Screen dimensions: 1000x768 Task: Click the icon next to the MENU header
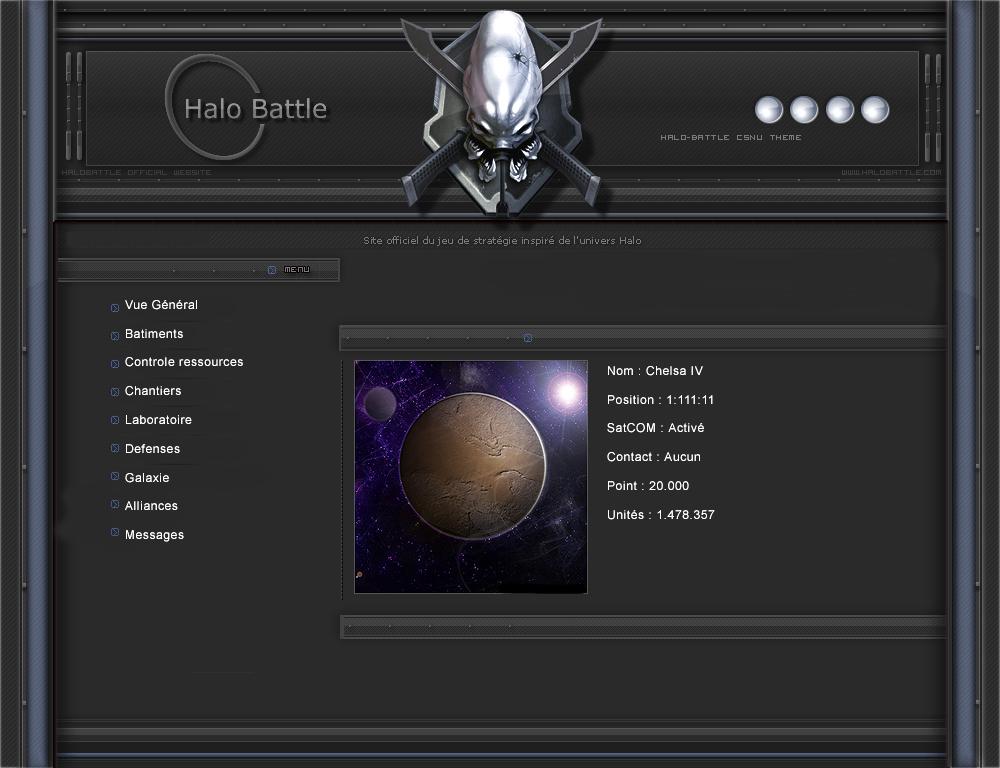point(272,270)
